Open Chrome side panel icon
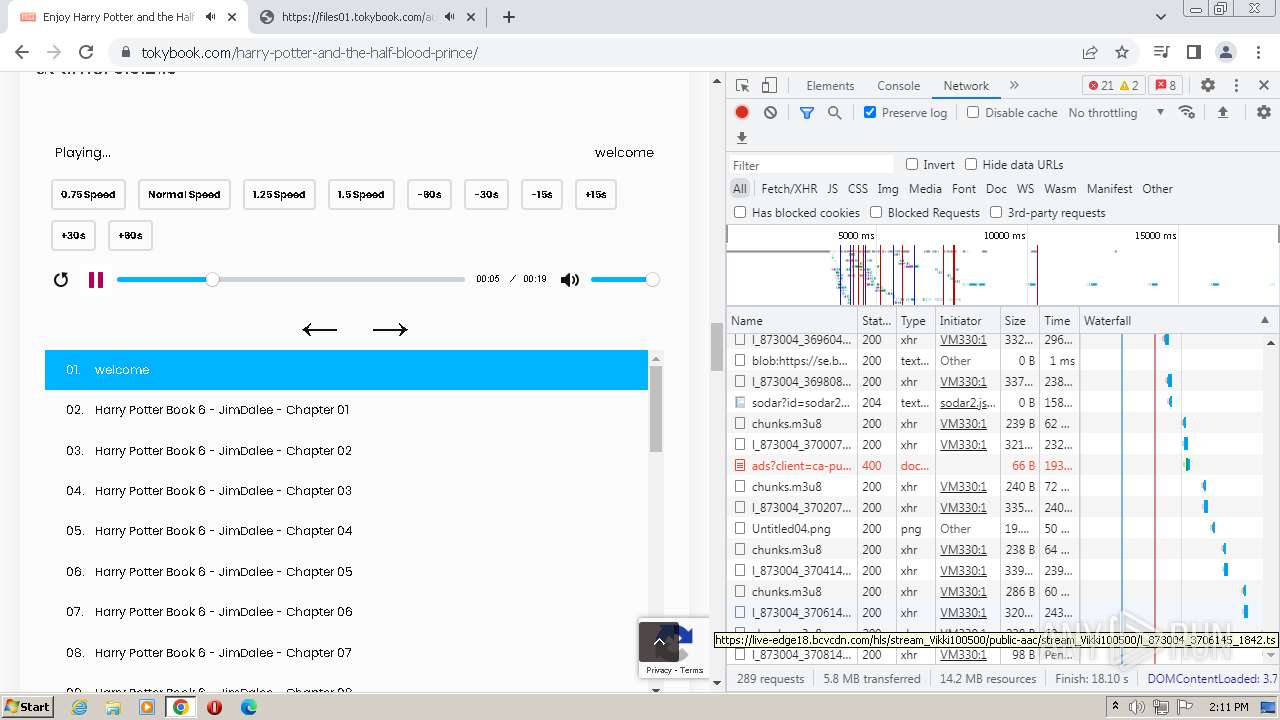This screenshot has width=1280, height=720. tap(1193, 52)
